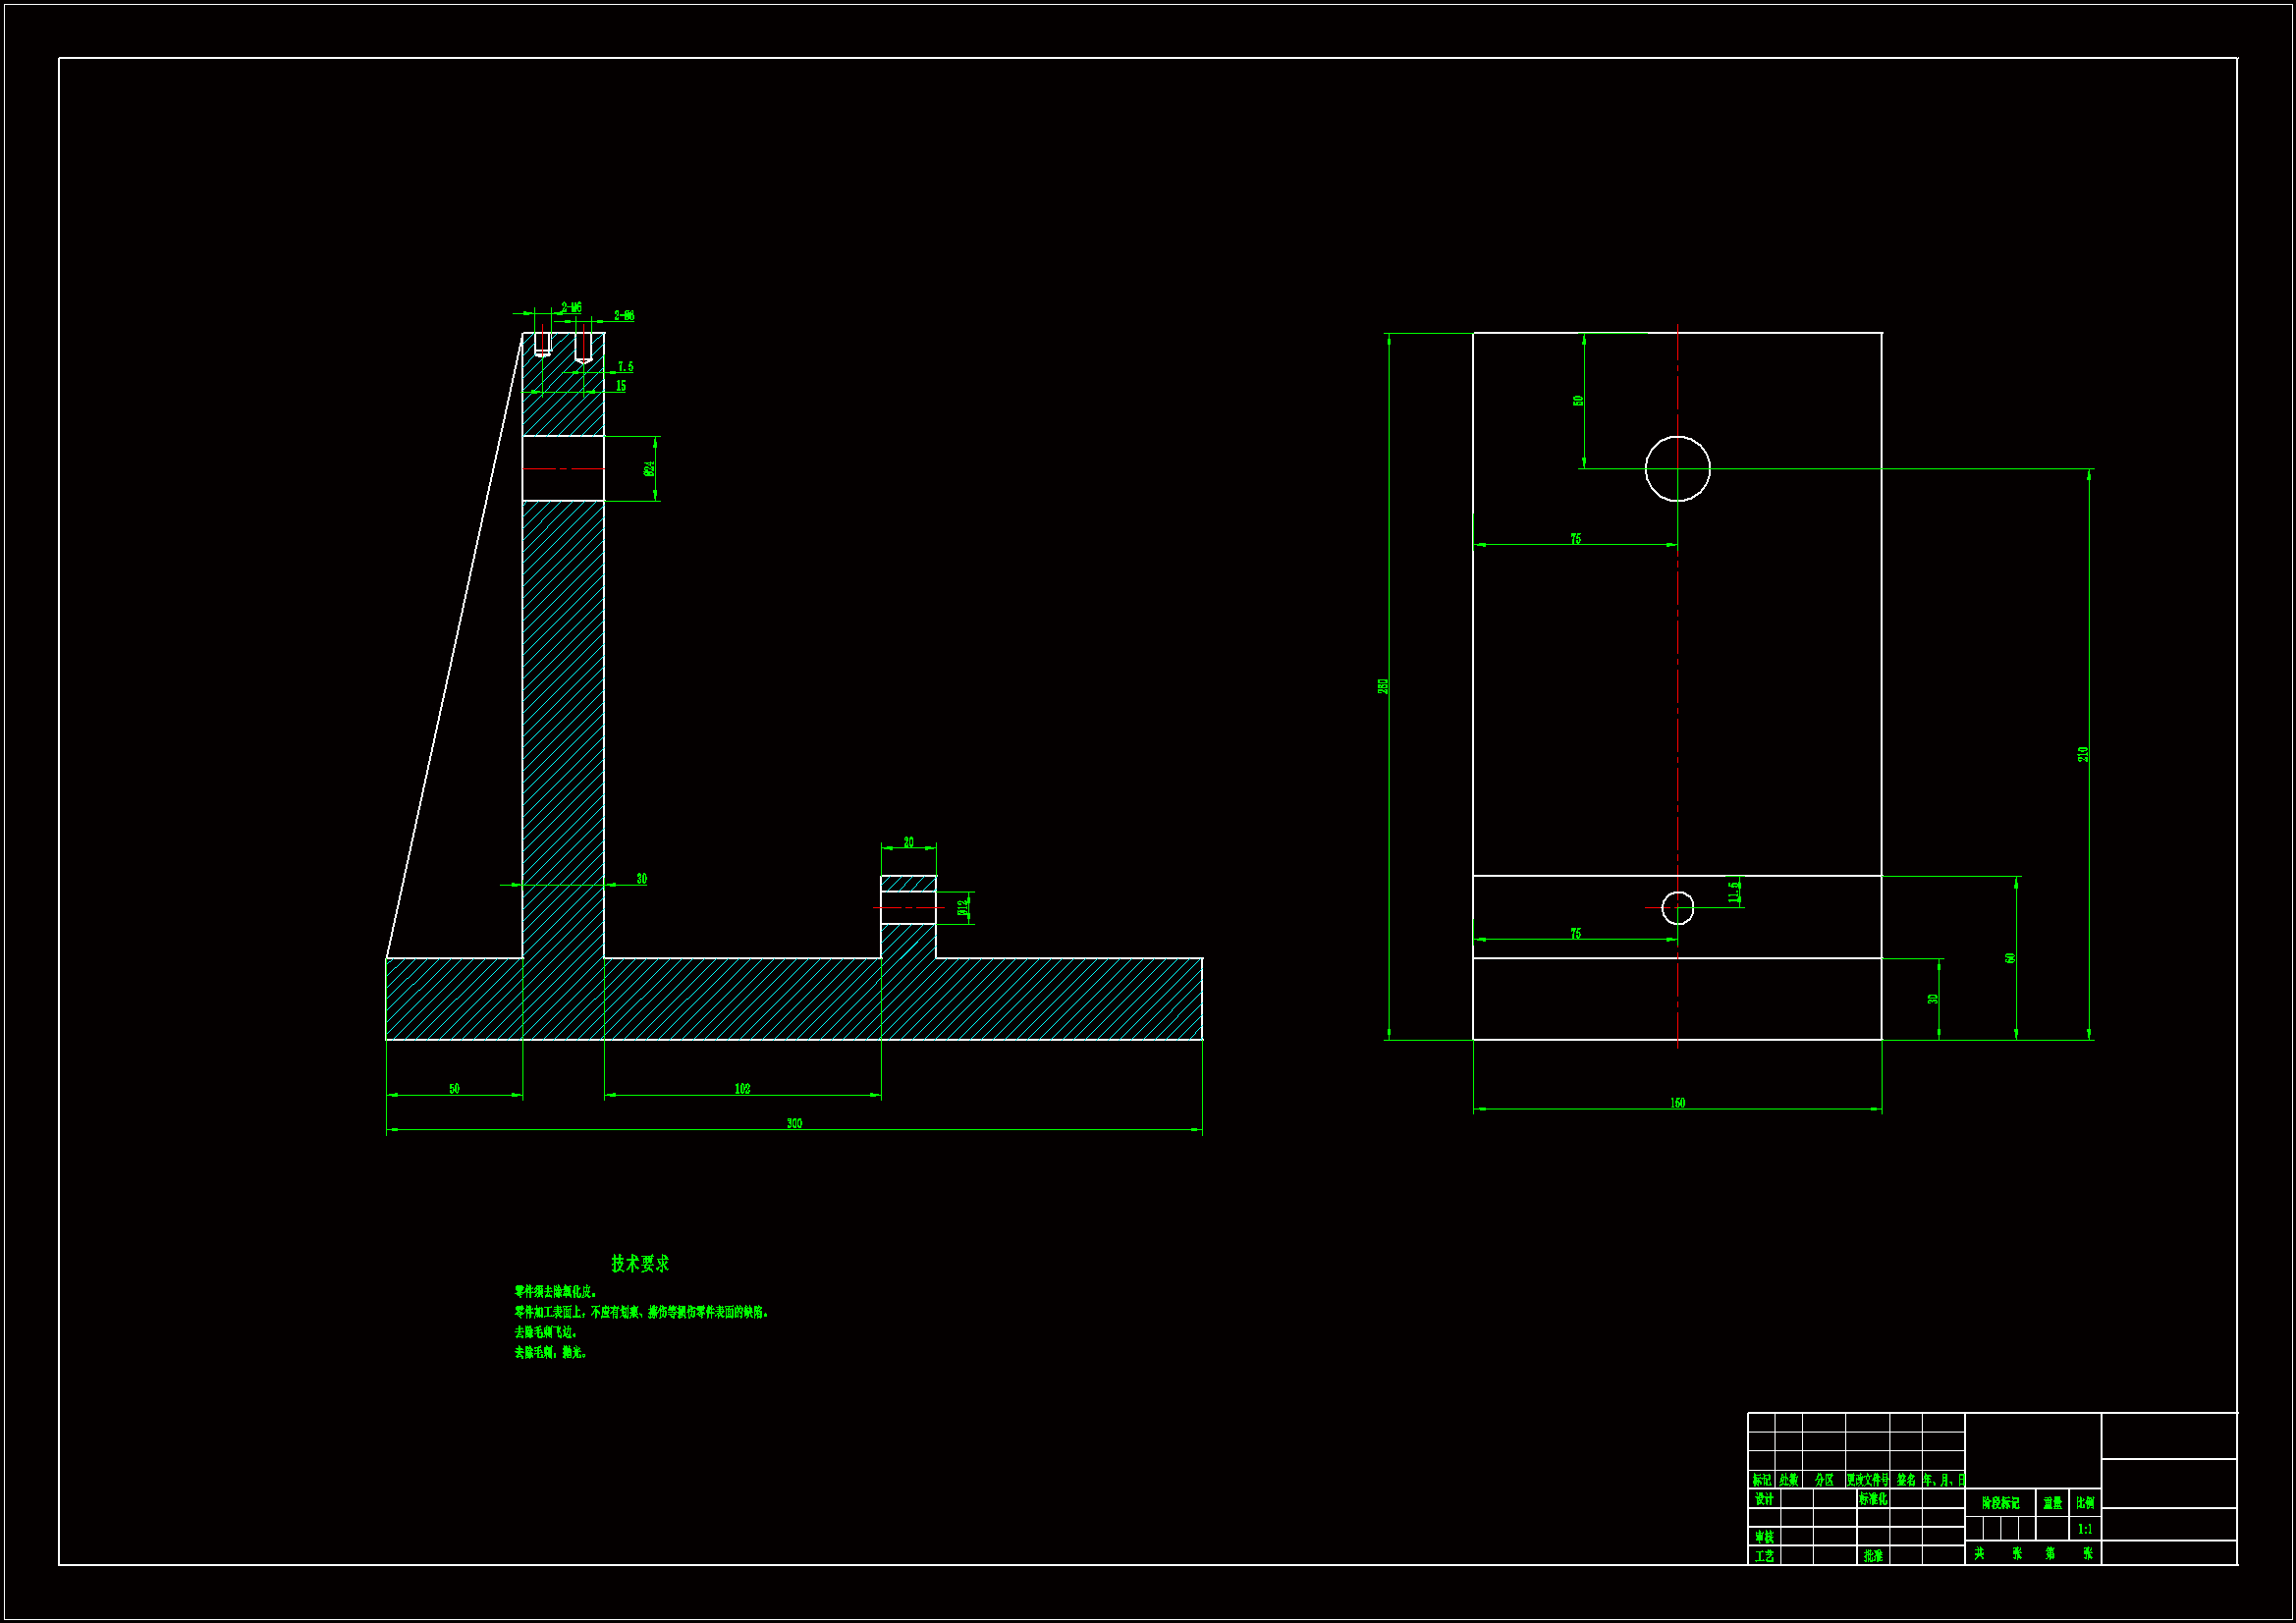Select the 102 horizontal dimension text
The height and width of the screenshot is (1623, 2296).
coord(742,1089)
